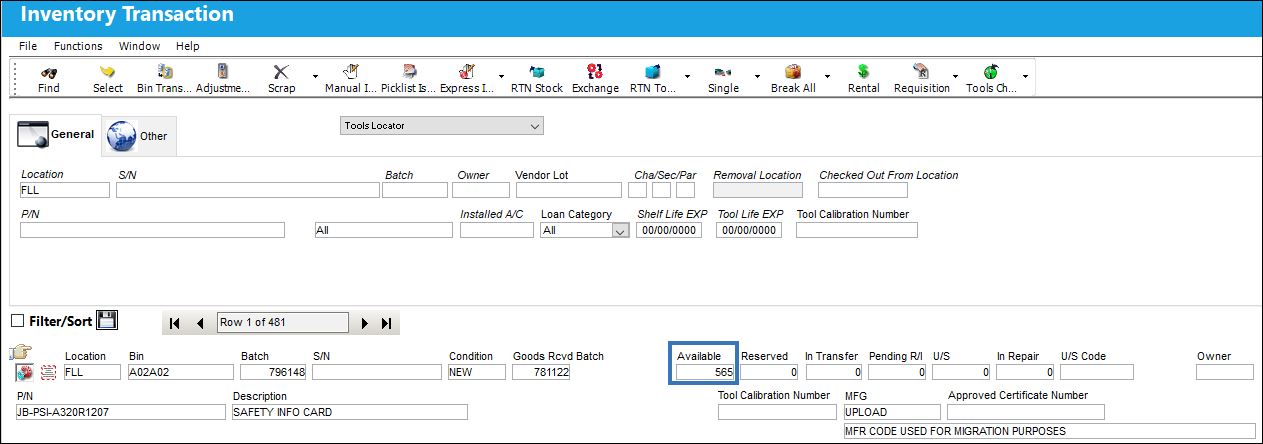The width and height of the screenshot is (1263, 444).
Task: Click the Checked Out From Location field
Action: [x=863, y=190]
